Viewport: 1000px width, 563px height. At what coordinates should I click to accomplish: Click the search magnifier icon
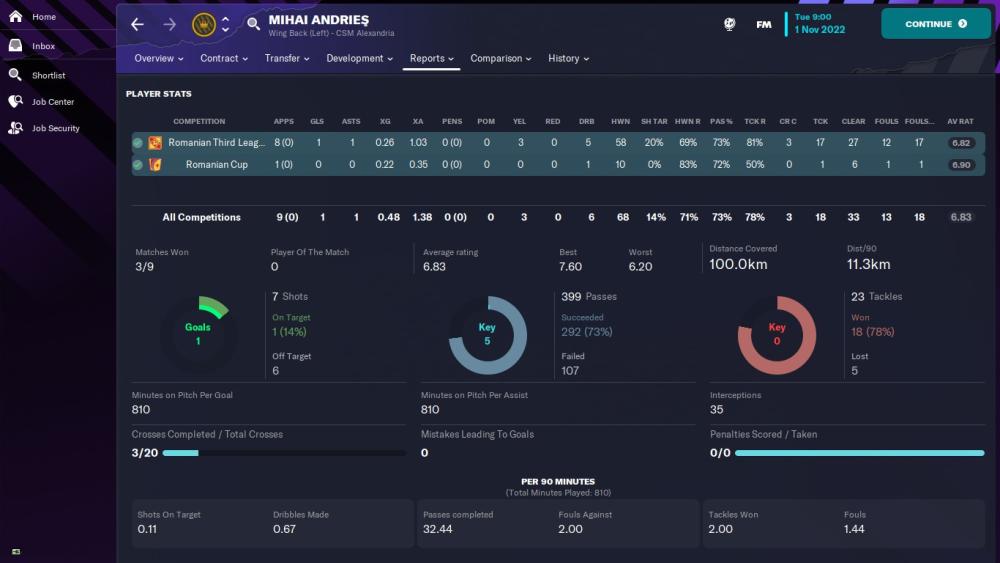(x=253, y=24)
